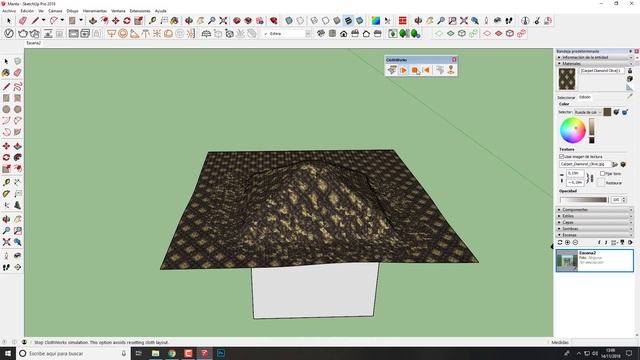
Task: Select the Line pencil in left toolbar
Action: (6, 87)
